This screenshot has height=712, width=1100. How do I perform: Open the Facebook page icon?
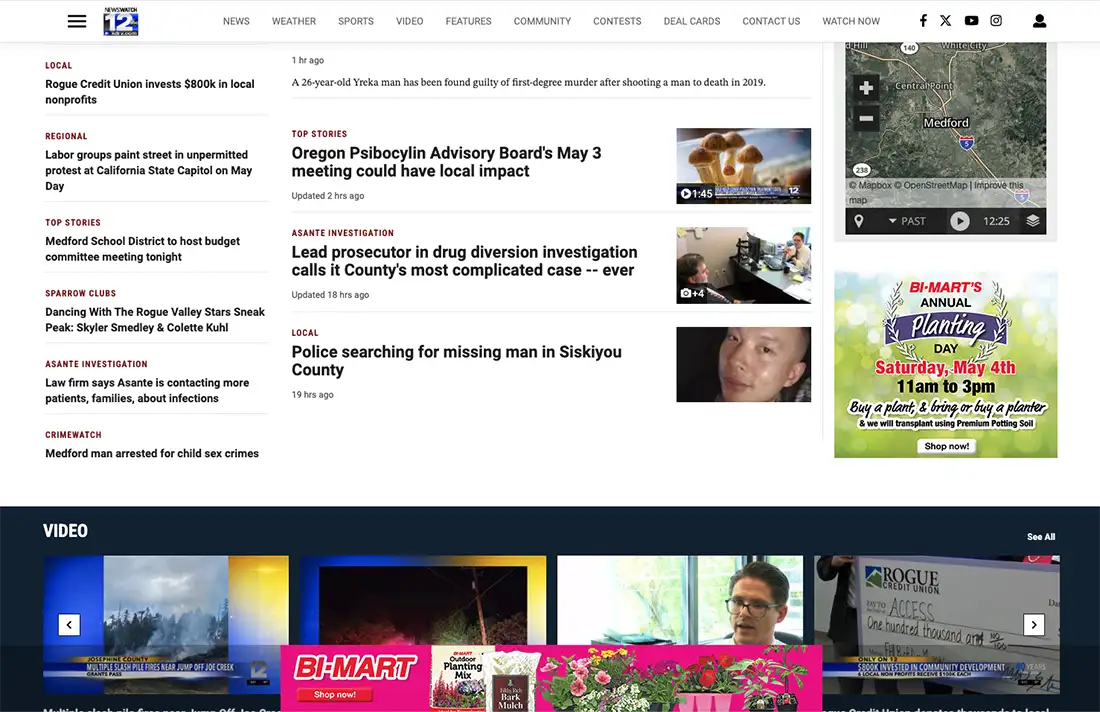pyautogui.click(x=923, y=20)
